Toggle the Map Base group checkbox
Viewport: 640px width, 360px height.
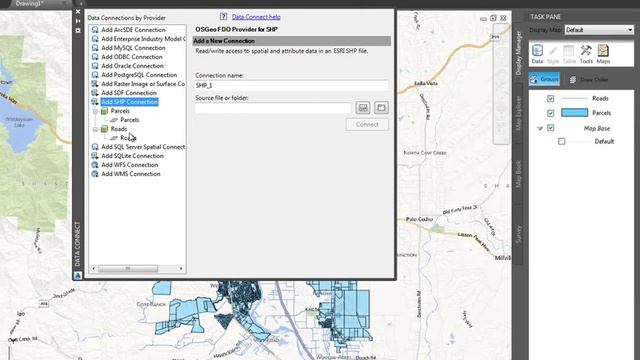pos(550,128)
